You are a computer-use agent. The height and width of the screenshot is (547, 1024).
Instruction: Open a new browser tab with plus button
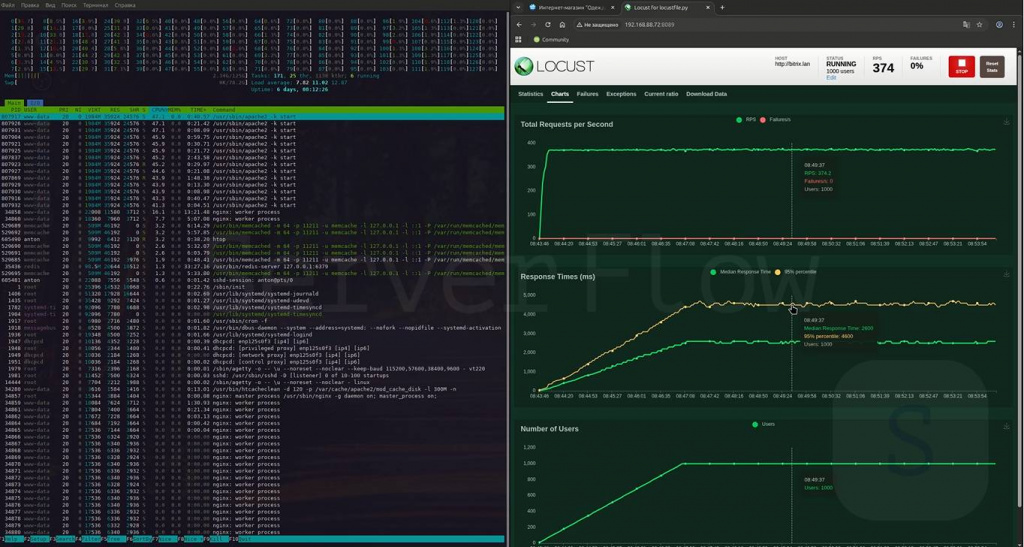[722, 8]
